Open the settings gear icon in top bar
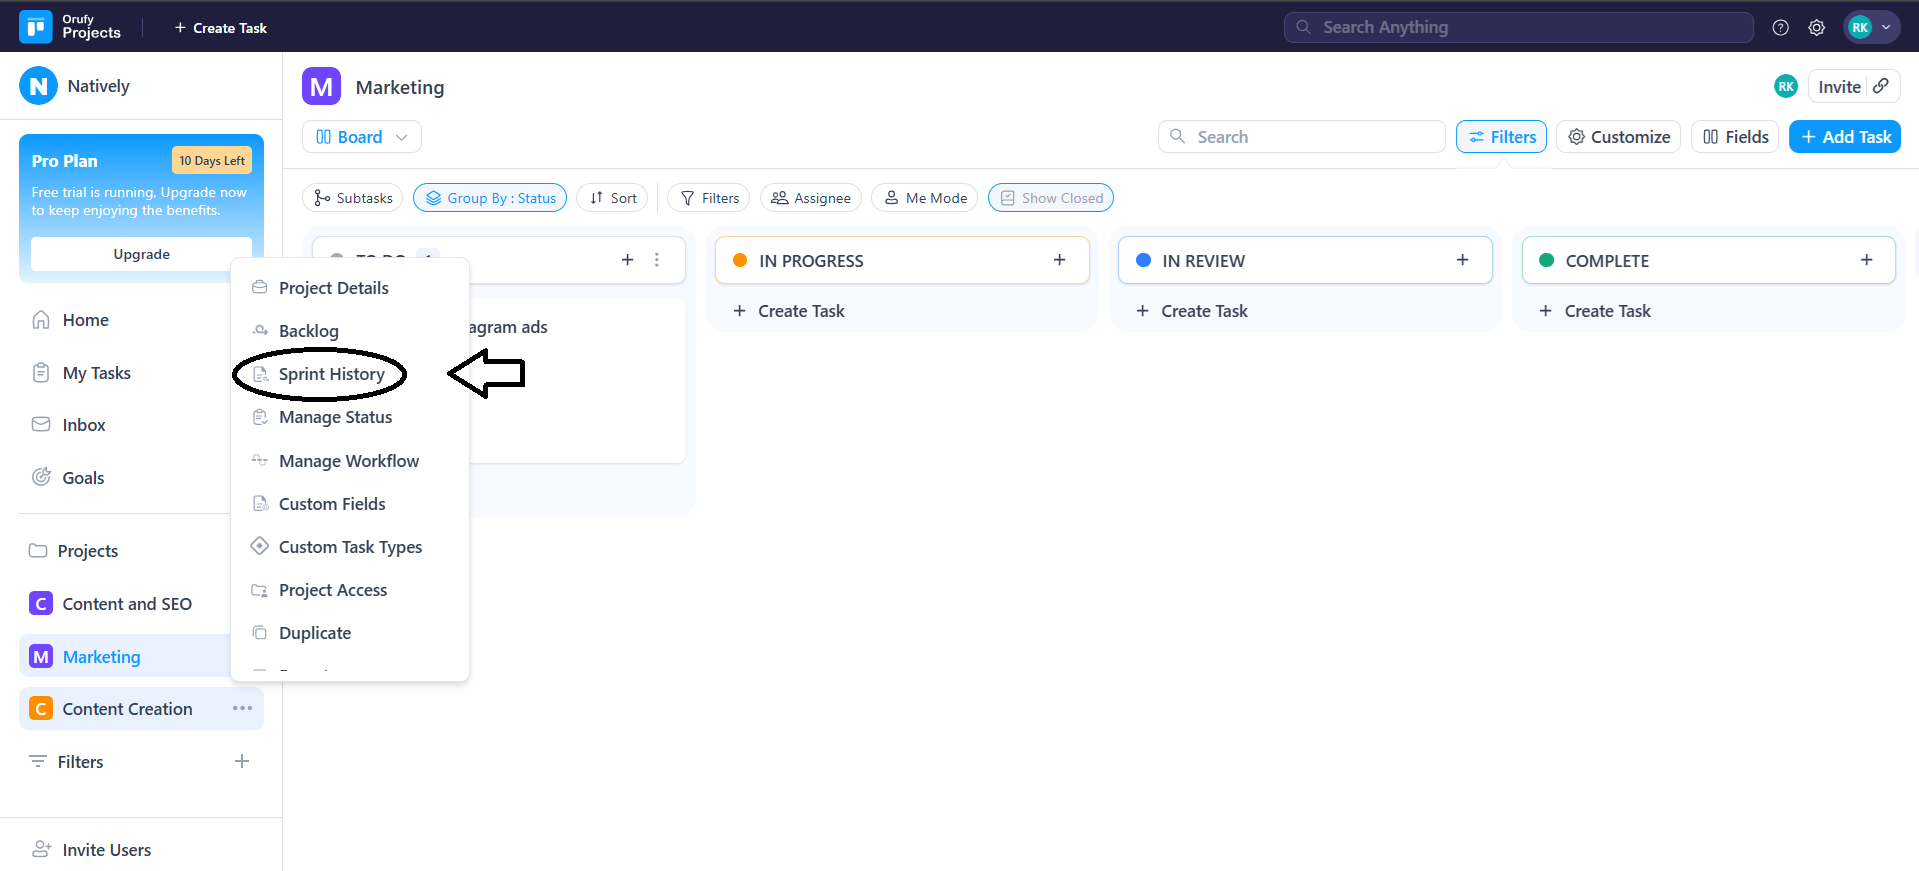 tap(1816, 28)
